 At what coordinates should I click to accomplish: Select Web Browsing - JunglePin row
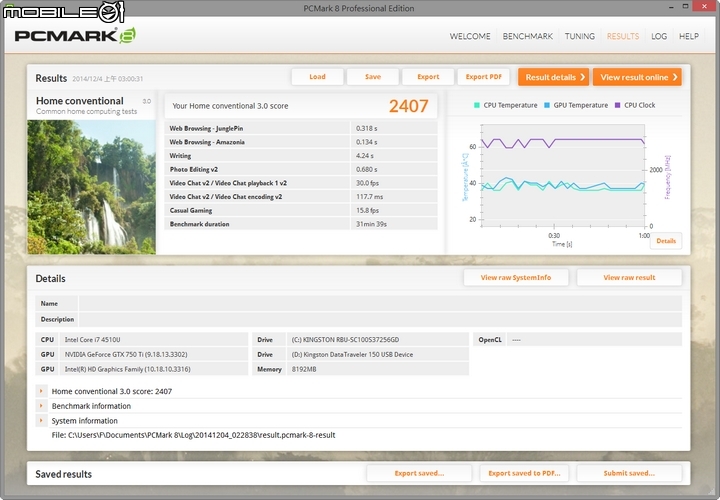point(301,128)
